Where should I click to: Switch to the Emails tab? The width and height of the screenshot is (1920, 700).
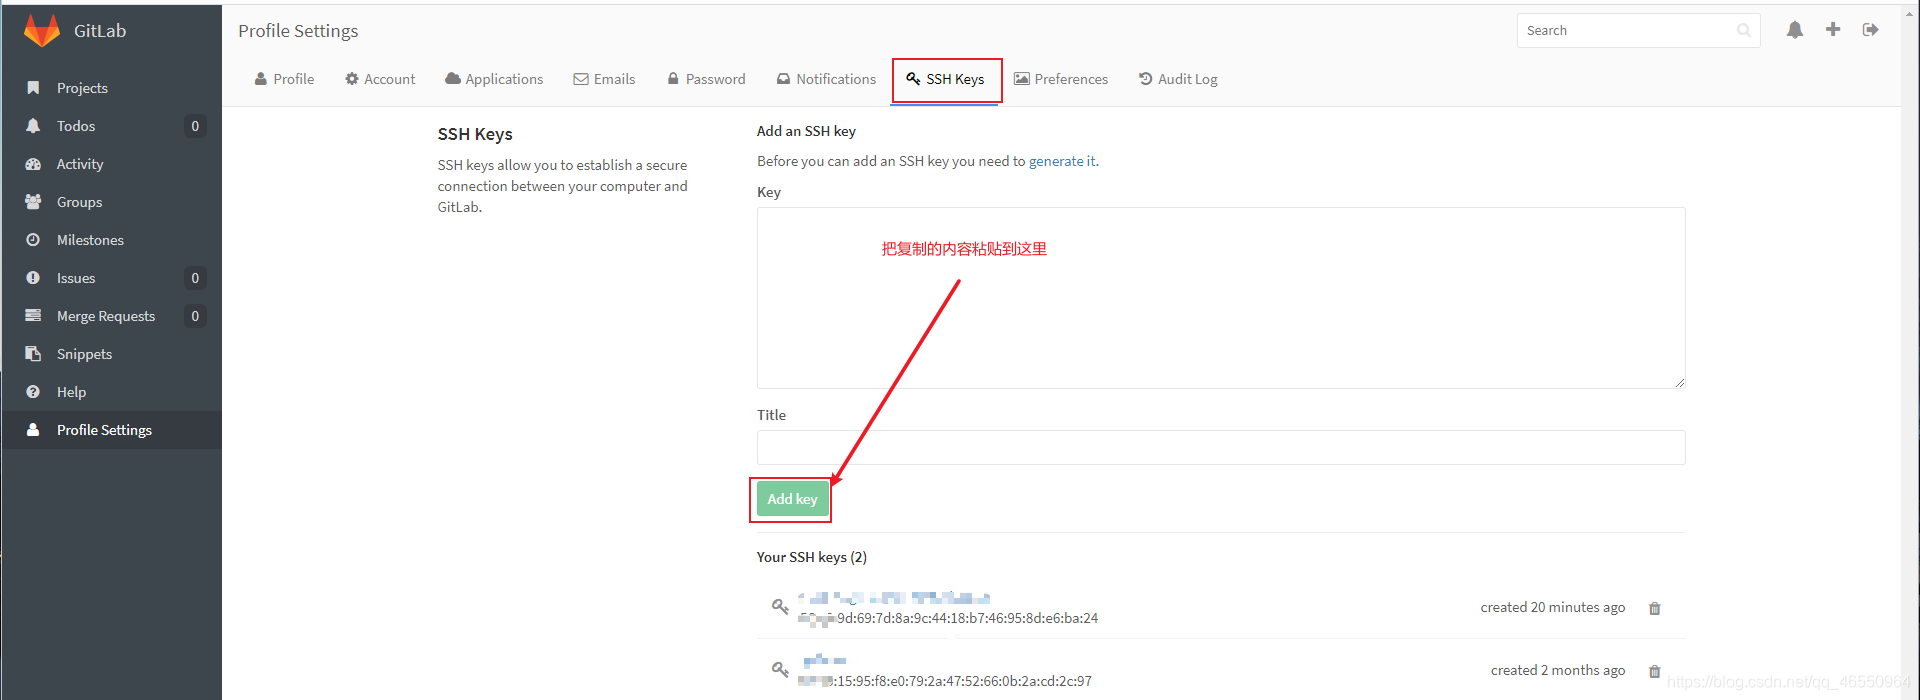pos(604,79)
